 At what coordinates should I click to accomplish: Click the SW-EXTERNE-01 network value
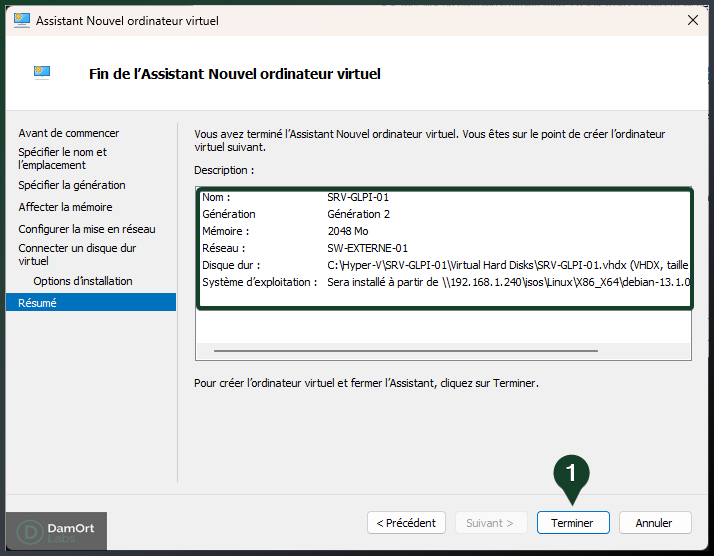point(367,248)
